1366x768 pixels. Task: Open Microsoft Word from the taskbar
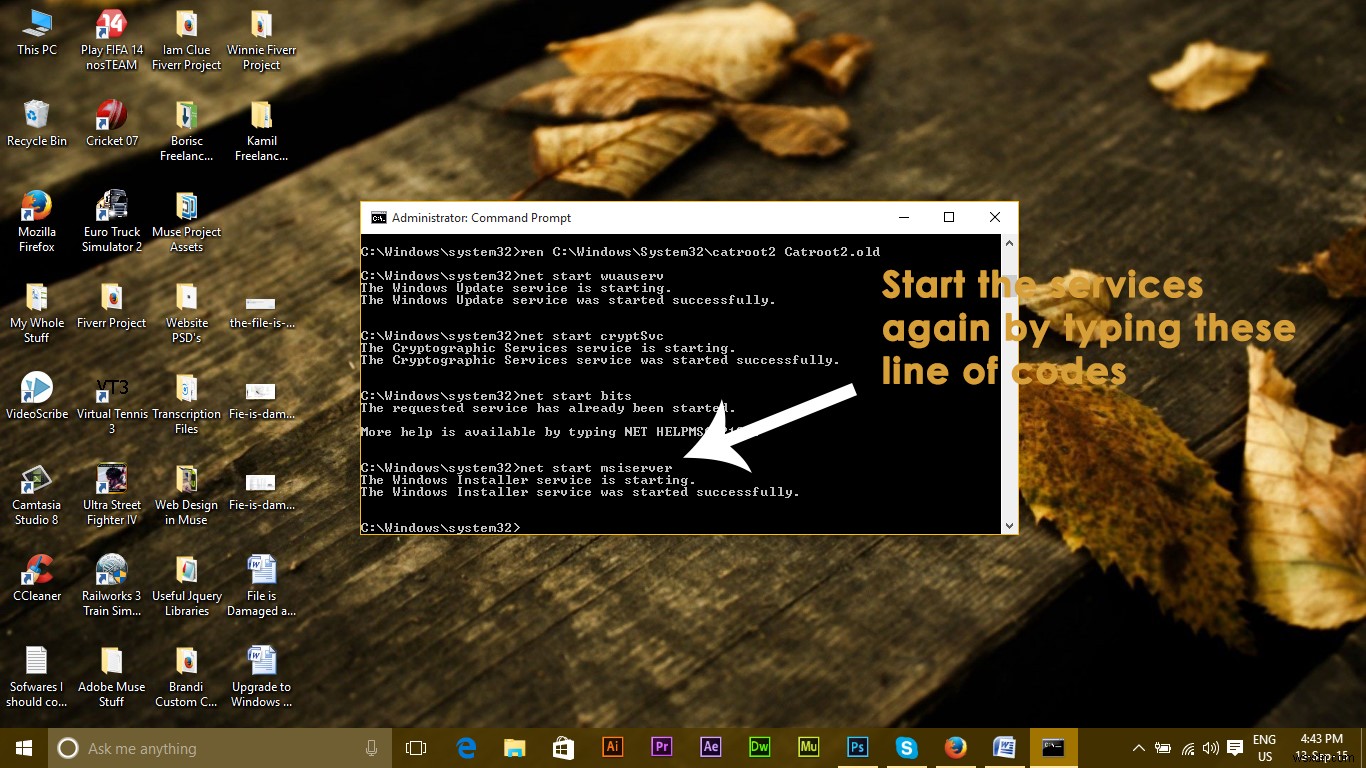(x=1005, y=747)
